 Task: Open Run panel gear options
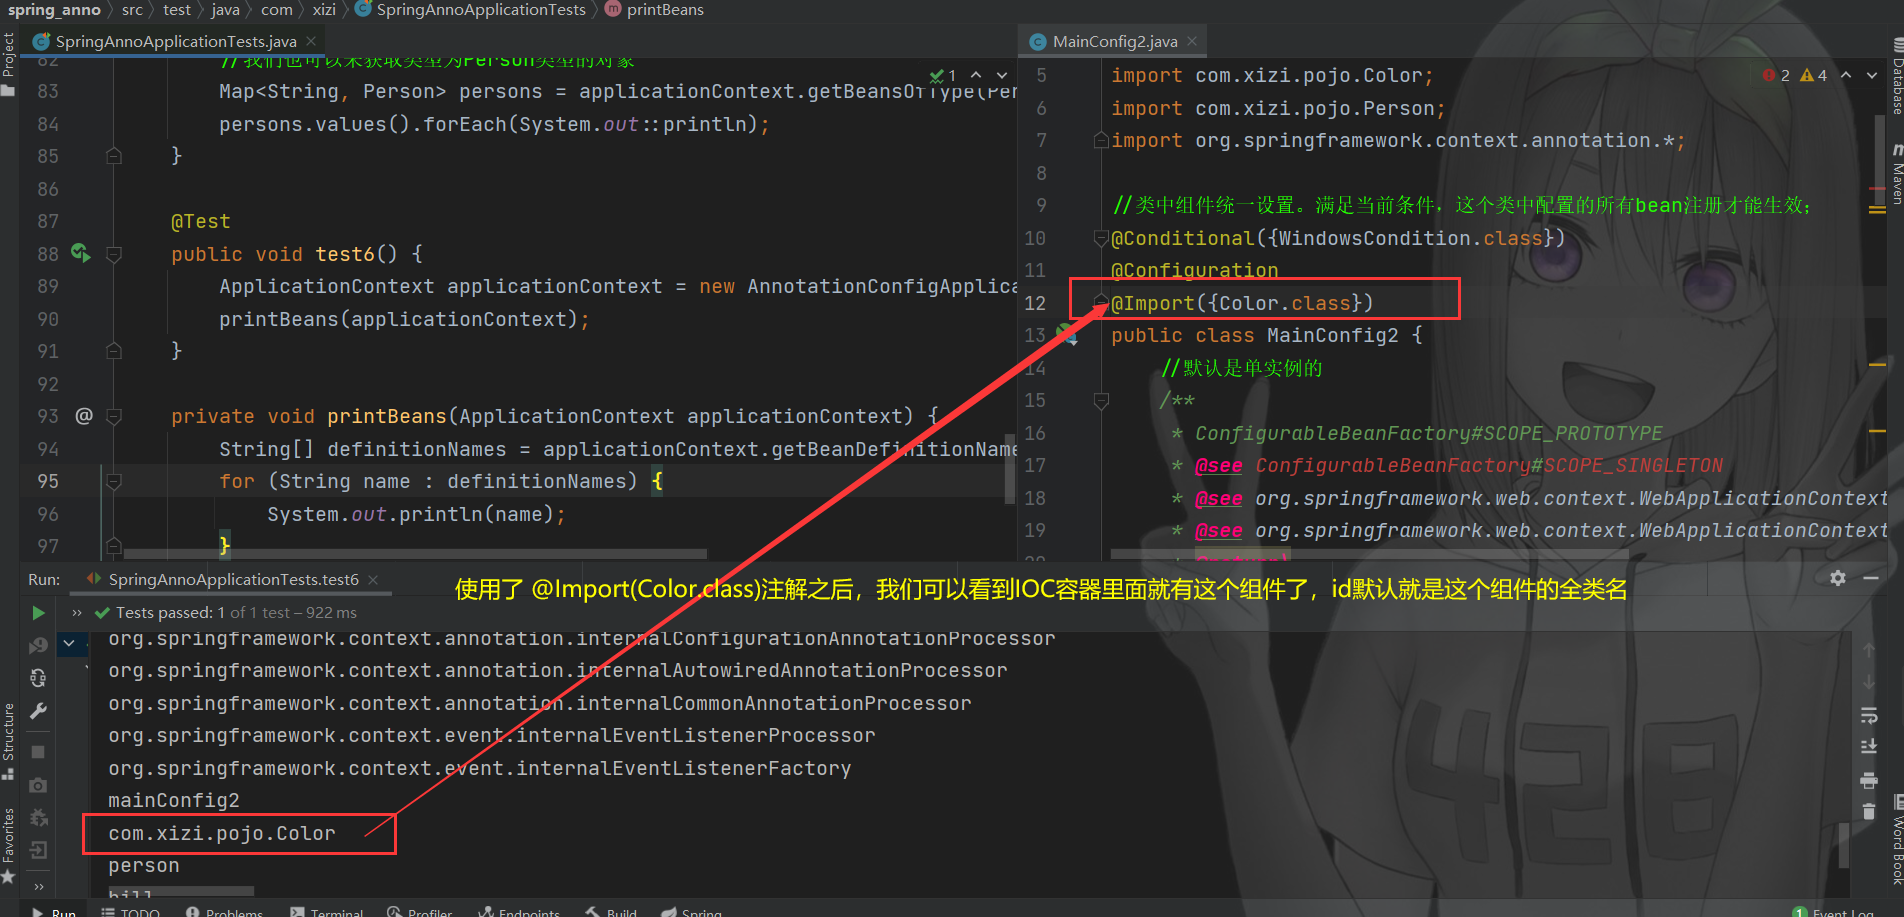(x=1838, y=578)
